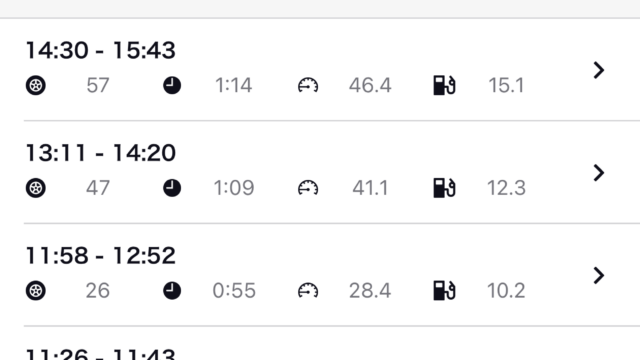Image resolution: width=640 pixels, height=360 pixels.
Task: Click clock duration icon in 11:58 trip
Action: 172,291
